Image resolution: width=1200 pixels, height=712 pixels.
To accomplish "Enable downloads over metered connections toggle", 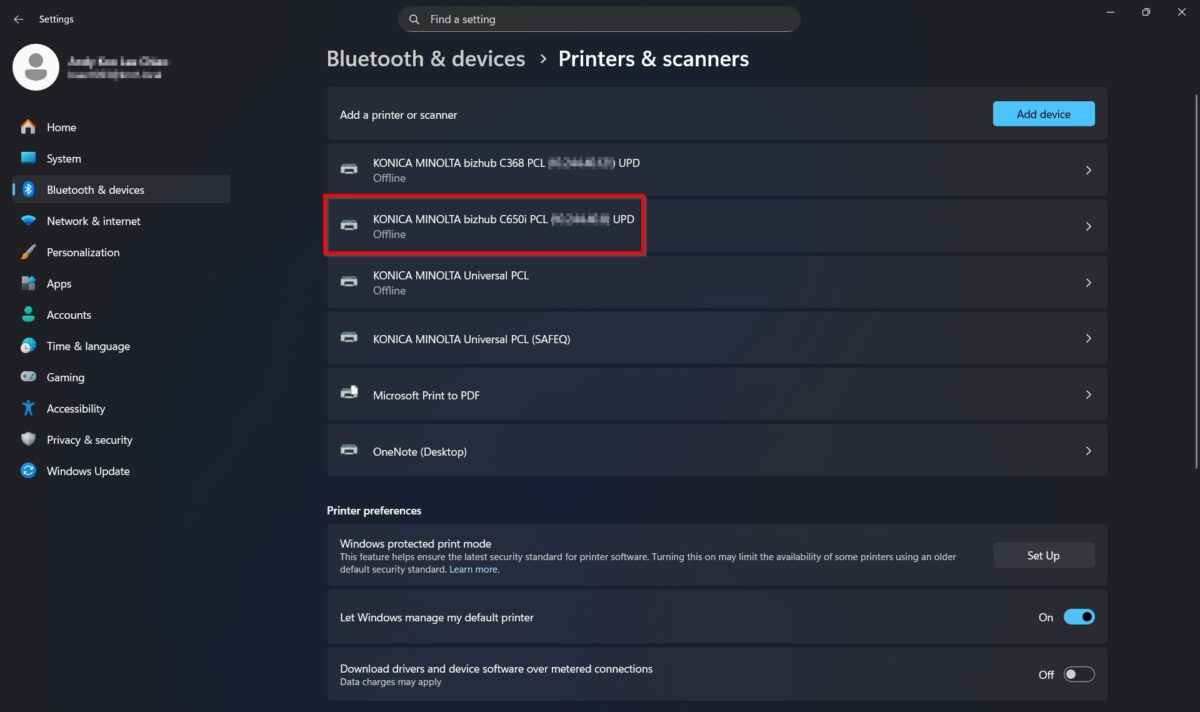I will [x=1079, y=674].
